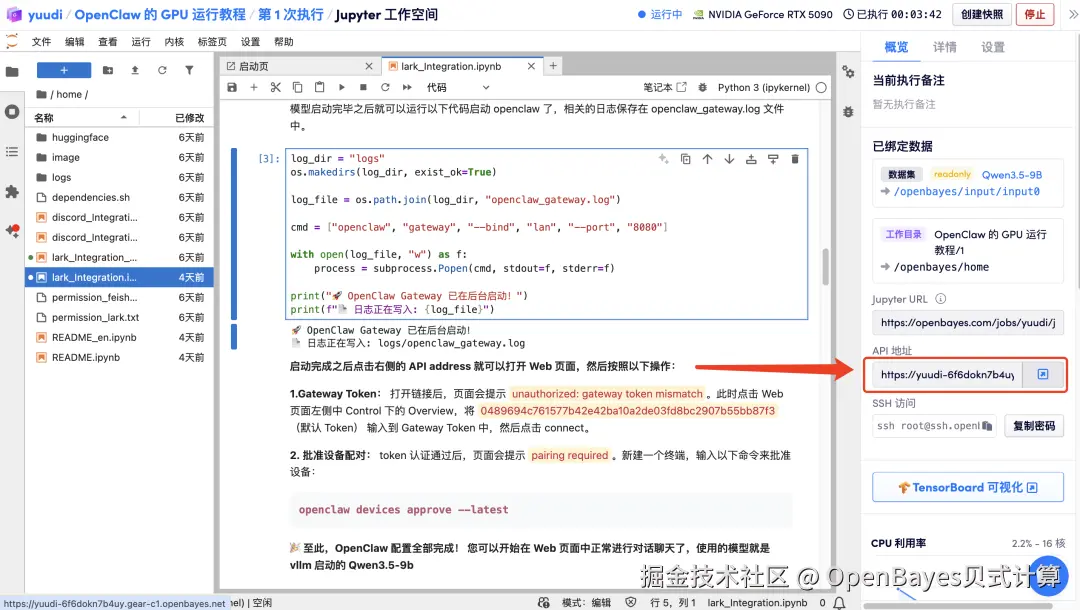Screen dimensions: 1080x610
Task: Switch to the right panel 设置 tab
Action: (993, 47)
